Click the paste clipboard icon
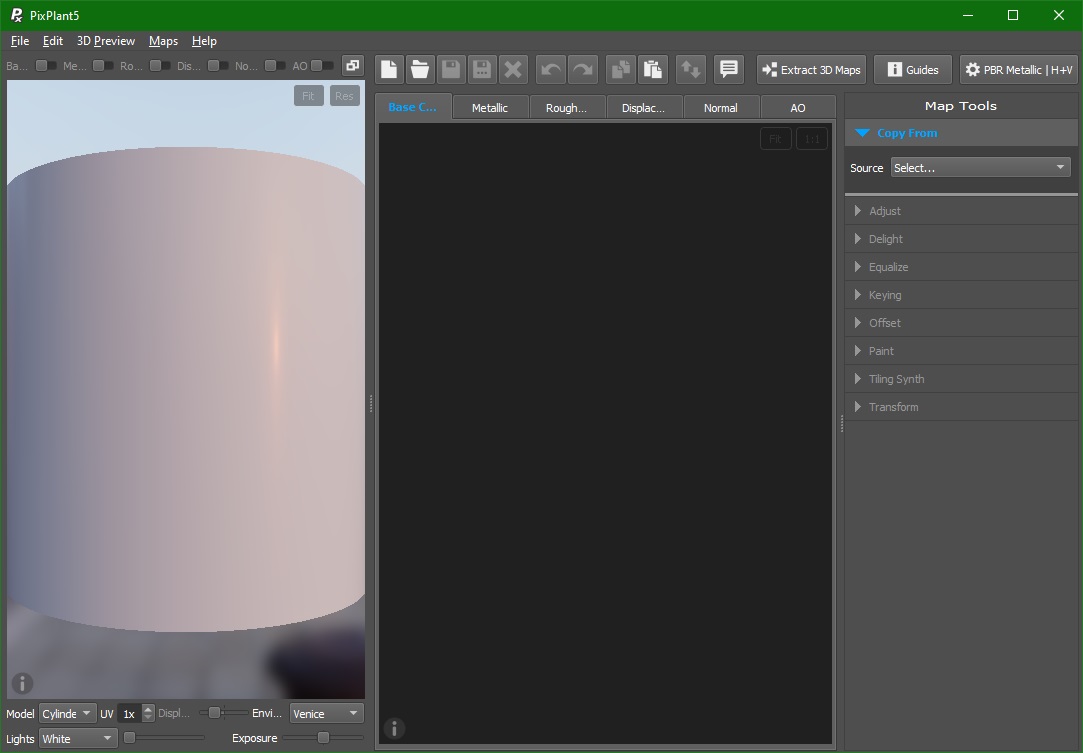The width and height of the screenshot is (1083, 753). 653,69
